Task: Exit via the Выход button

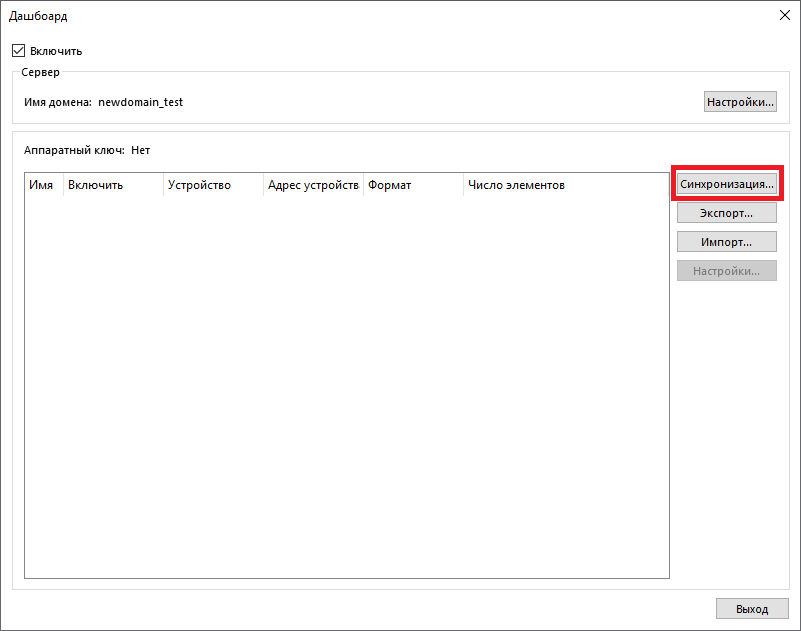Action: click(x=752, y=608)
